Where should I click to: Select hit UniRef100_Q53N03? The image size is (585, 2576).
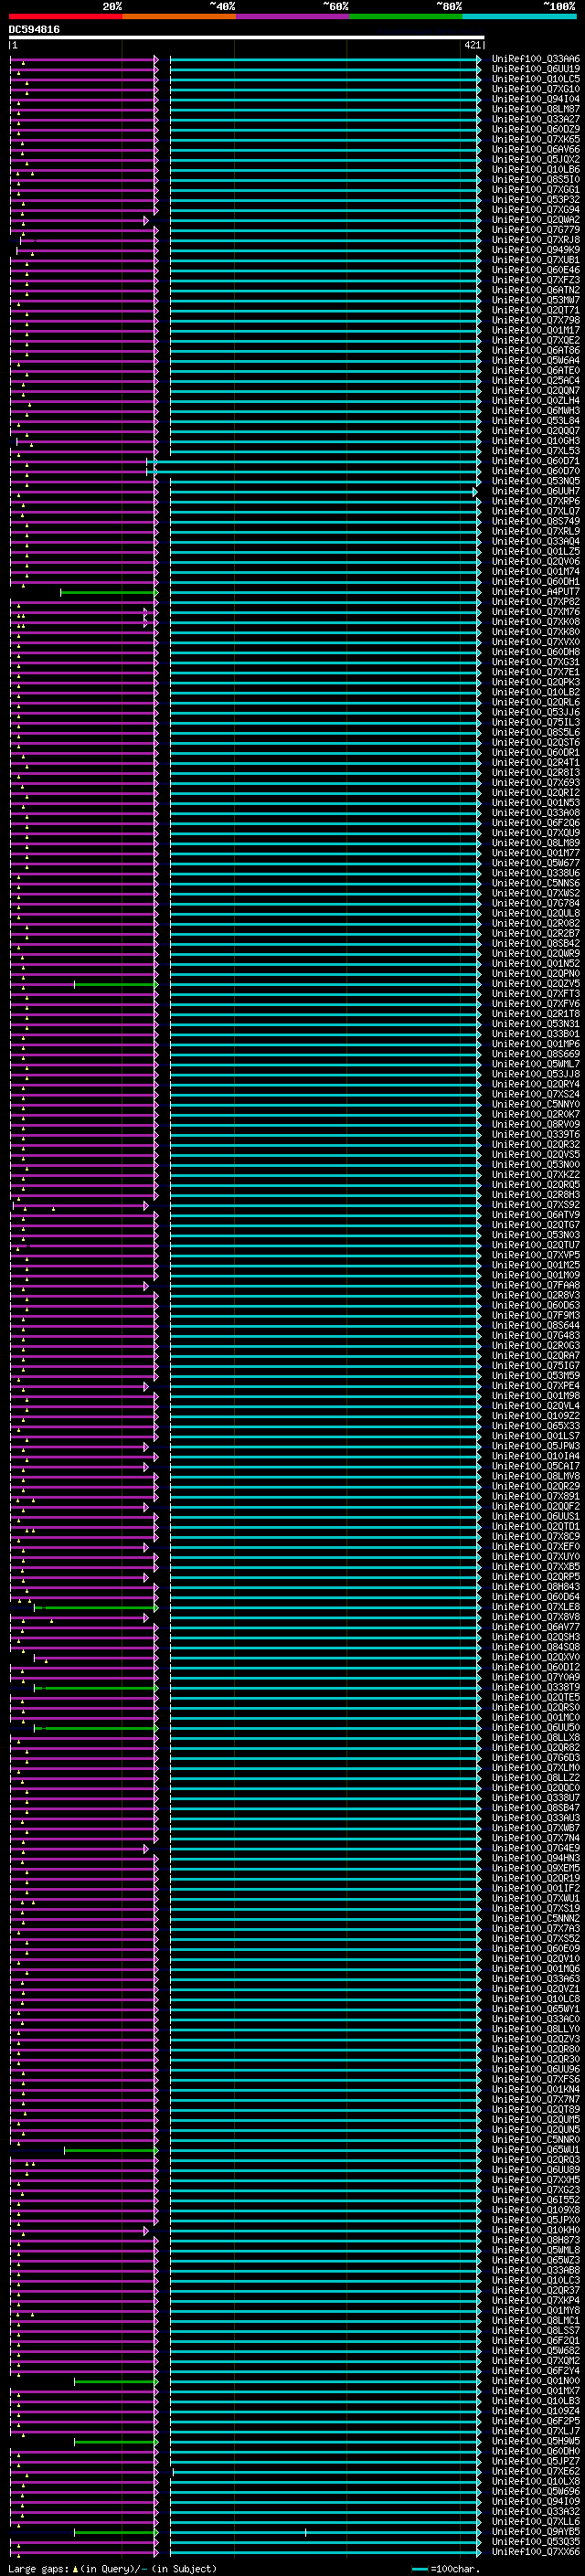click(x=536, y=1235)
